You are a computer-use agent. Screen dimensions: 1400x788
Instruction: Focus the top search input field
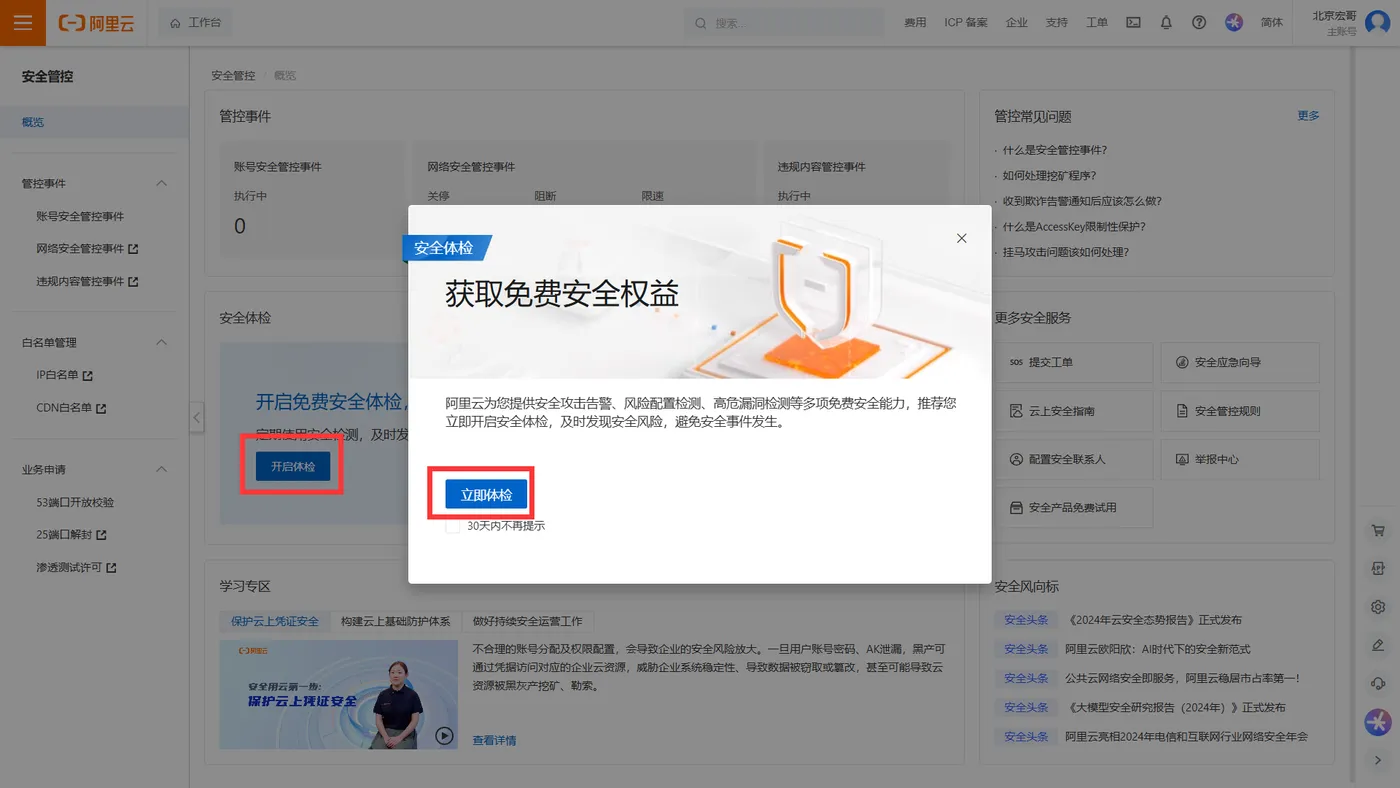tap(784, 23)
